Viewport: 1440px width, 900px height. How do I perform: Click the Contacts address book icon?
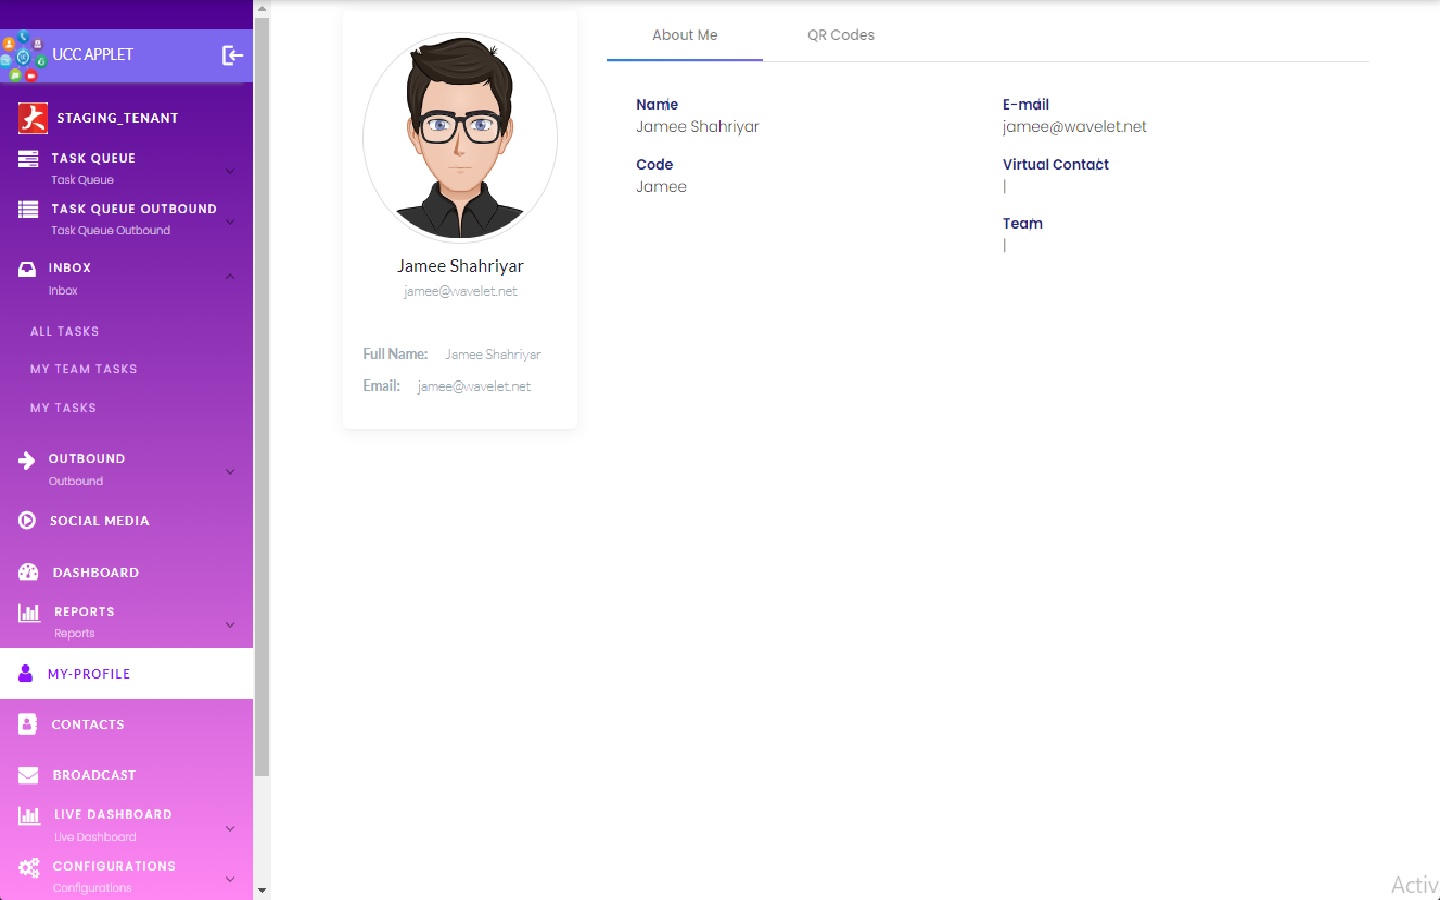tap(28, 724)
